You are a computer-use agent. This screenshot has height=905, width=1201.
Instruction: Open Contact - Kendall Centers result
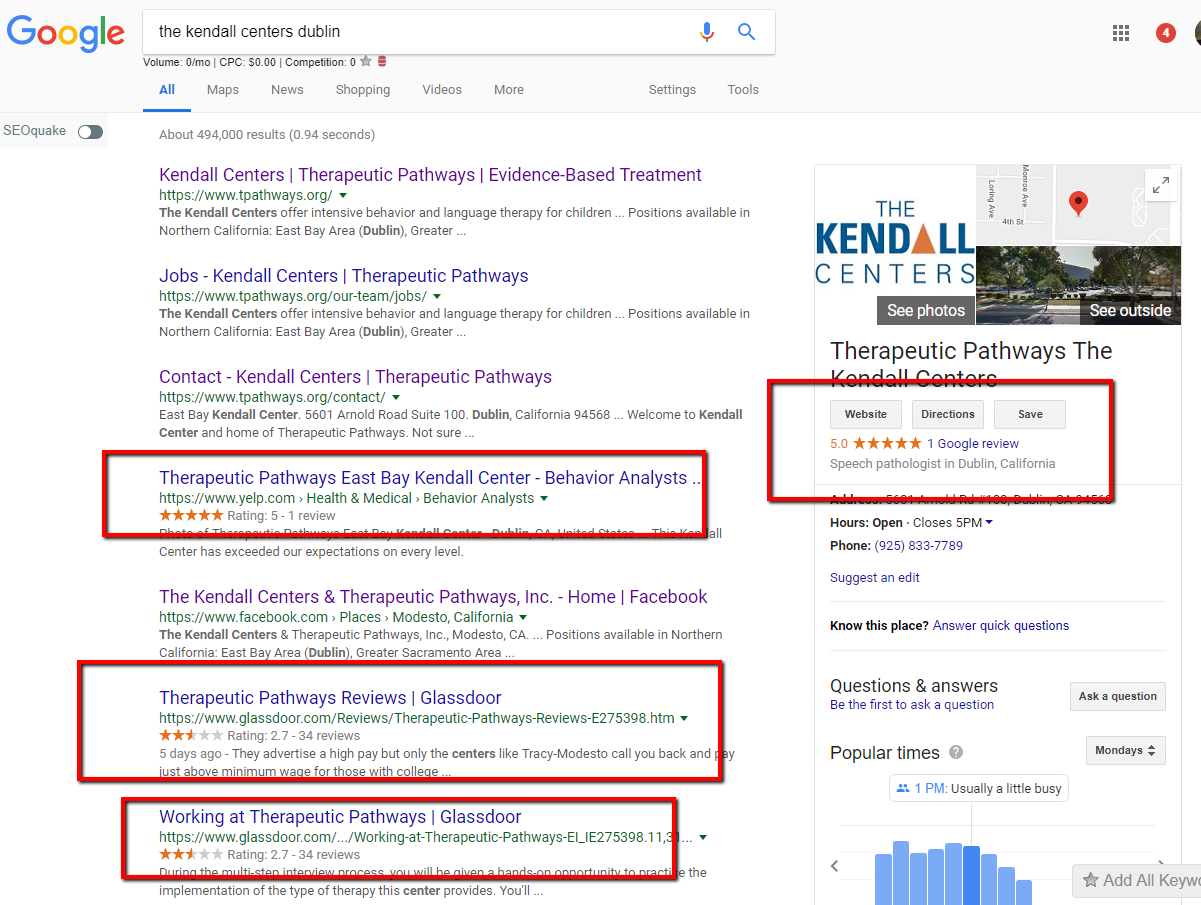pyautogui.click(x=355, y=377)
